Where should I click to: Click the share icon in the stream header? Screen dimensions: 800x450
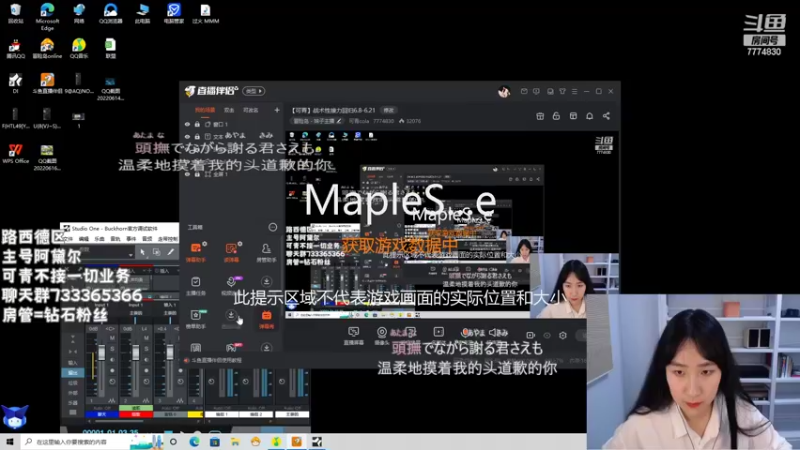(606, 116)
